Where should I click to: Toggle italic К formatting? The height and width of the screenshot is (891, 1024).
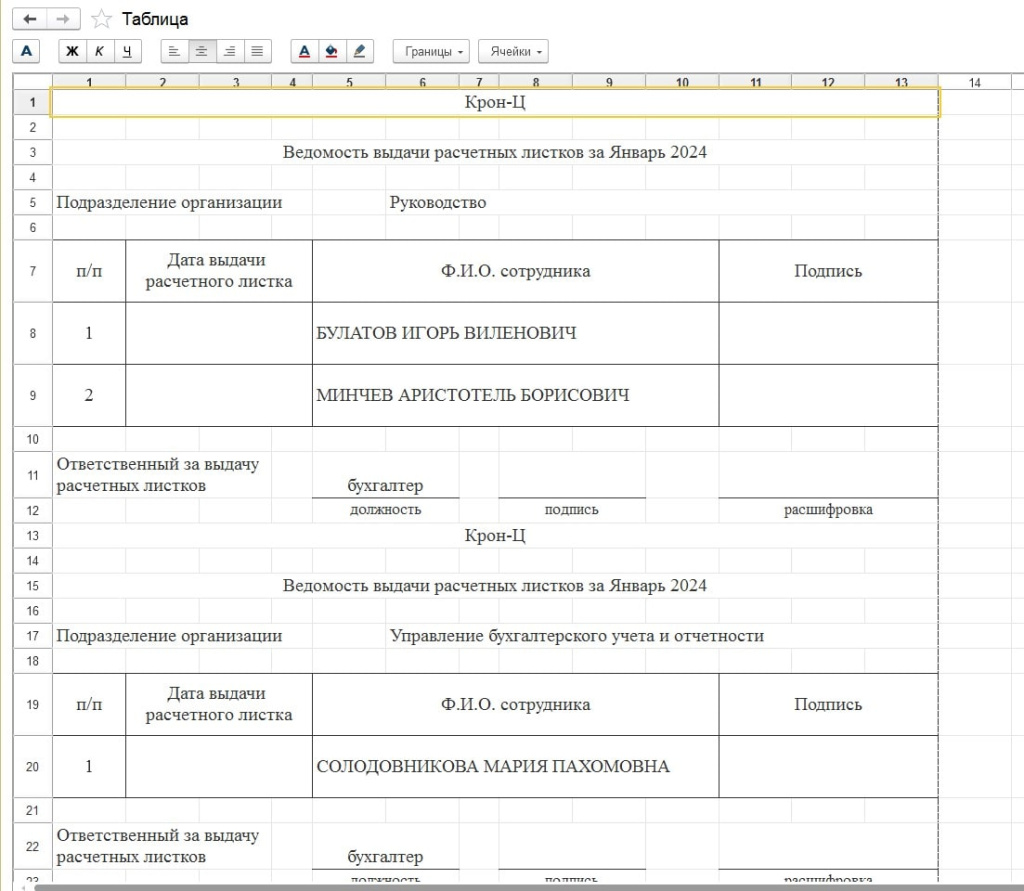point(100,51)
